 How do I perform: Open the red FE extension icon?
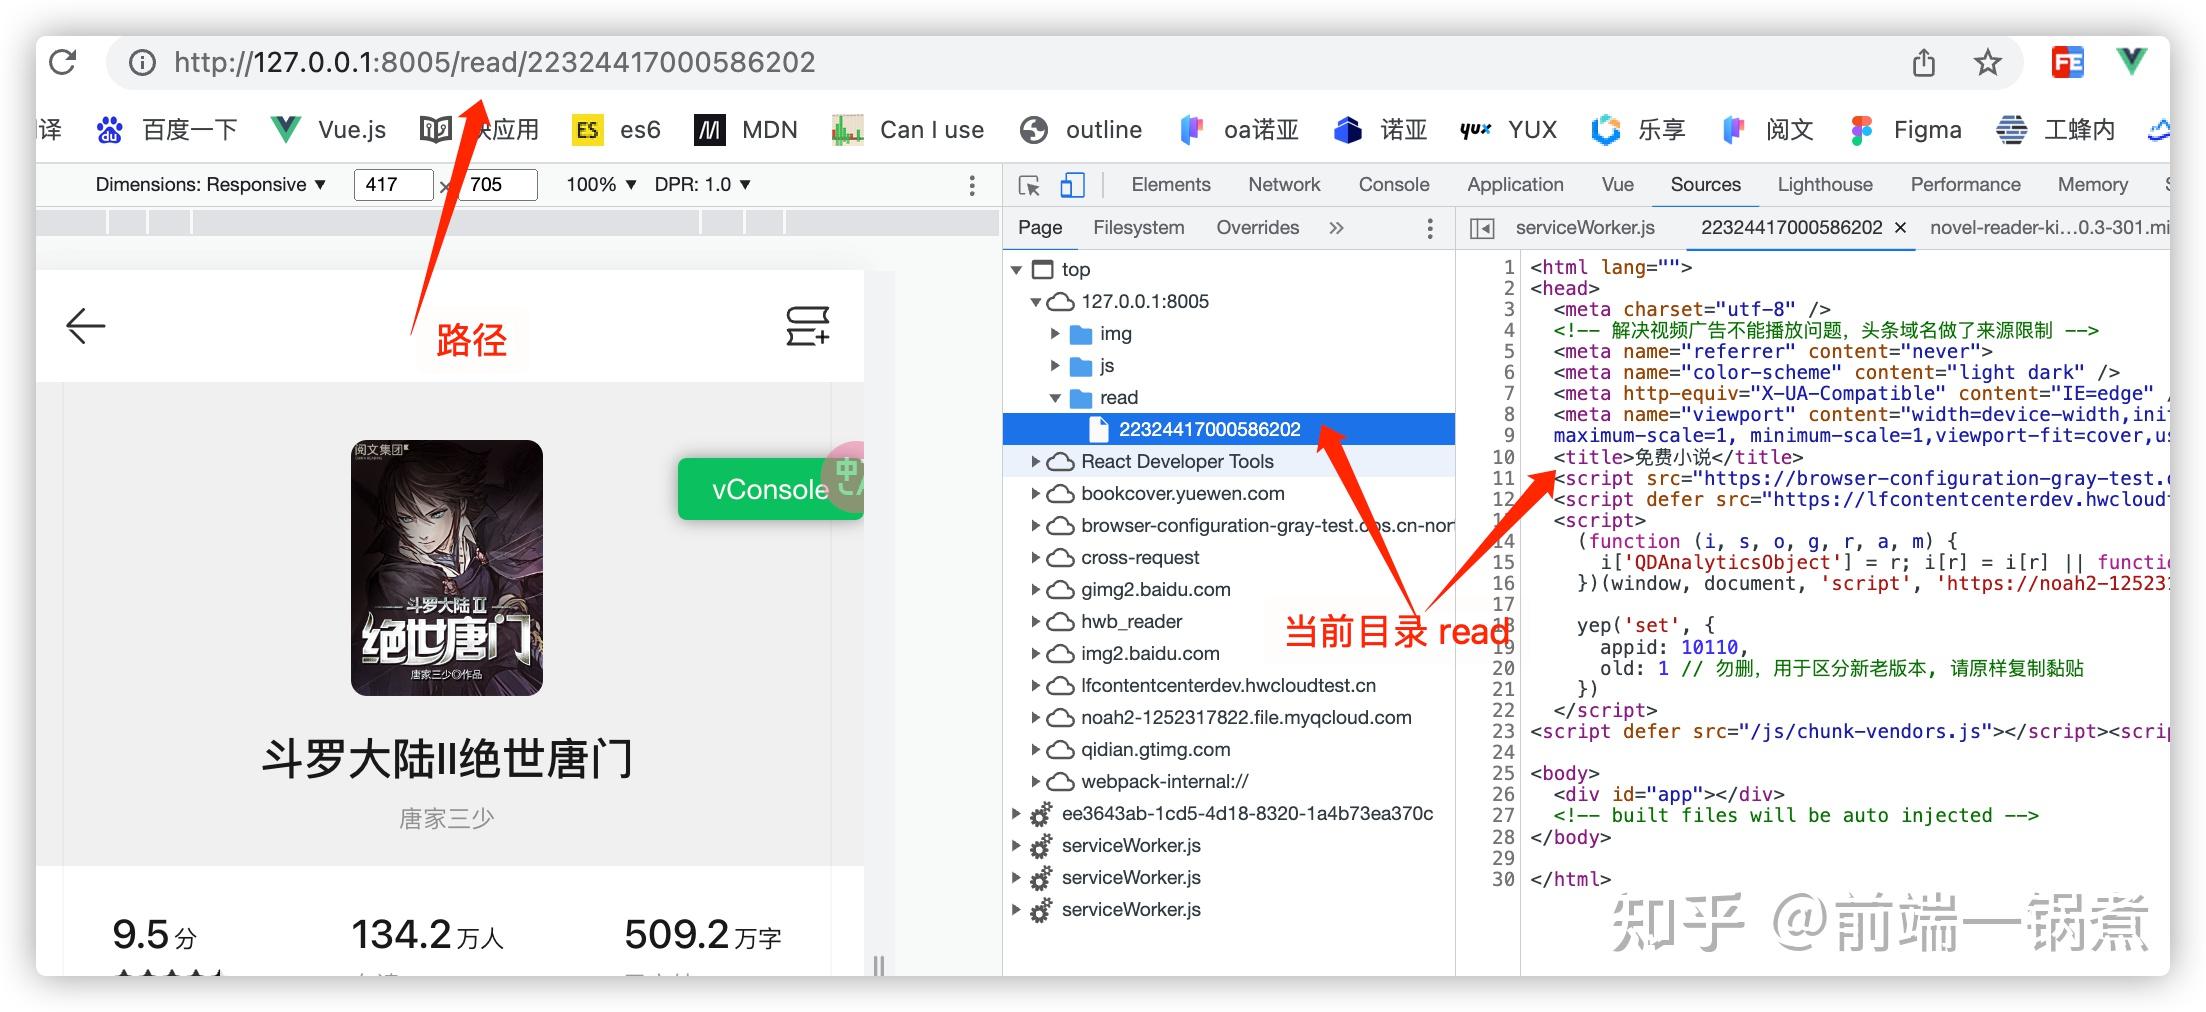(2068, 62)
